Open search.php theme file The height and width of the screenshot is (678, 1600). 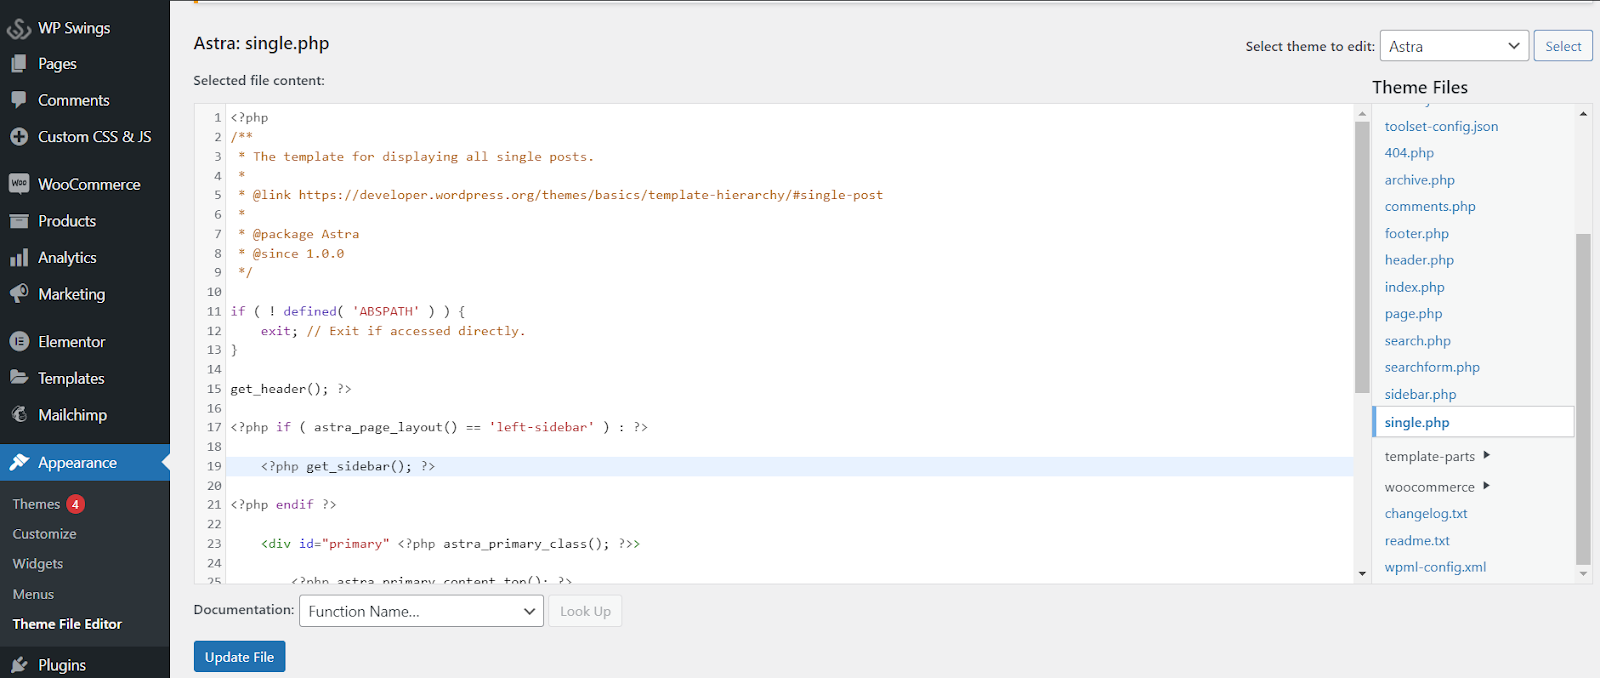coord(1417,341)
